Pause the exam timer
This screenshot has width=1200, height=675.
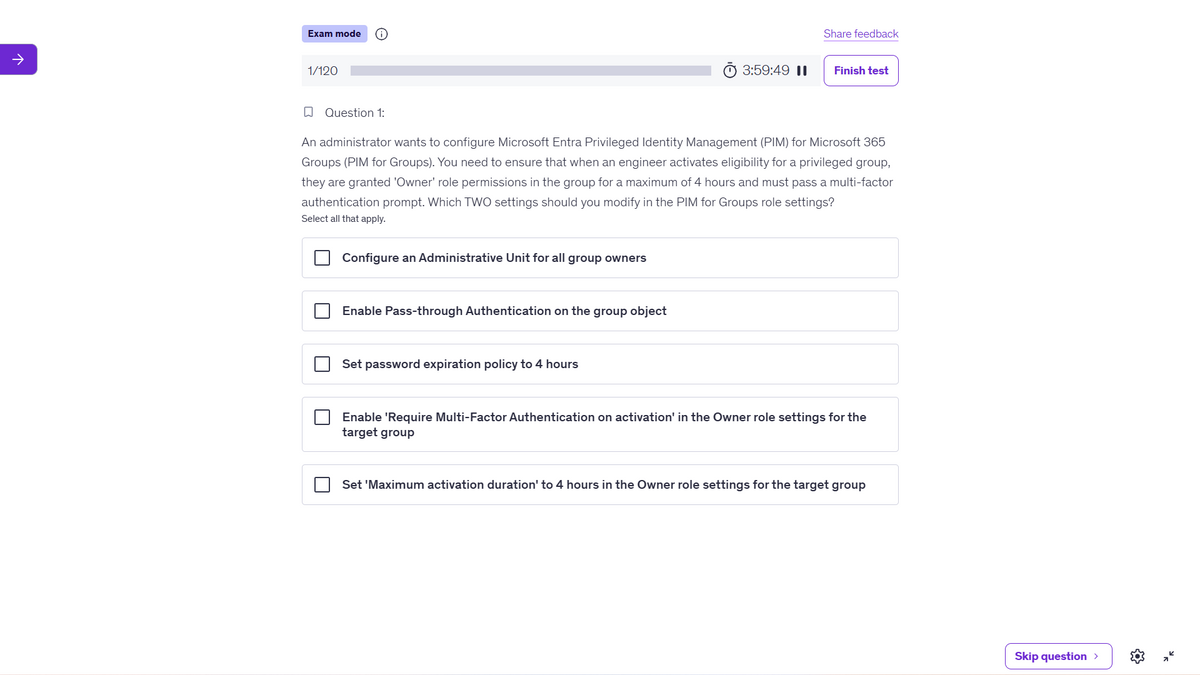click(802, 71)
